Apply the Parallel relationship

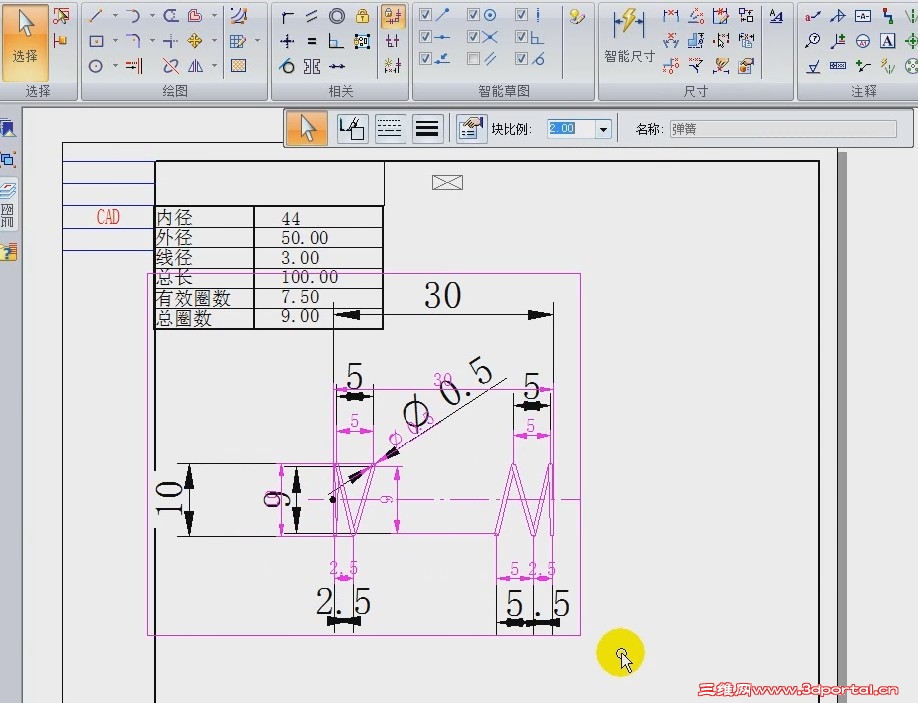(311, 16)
